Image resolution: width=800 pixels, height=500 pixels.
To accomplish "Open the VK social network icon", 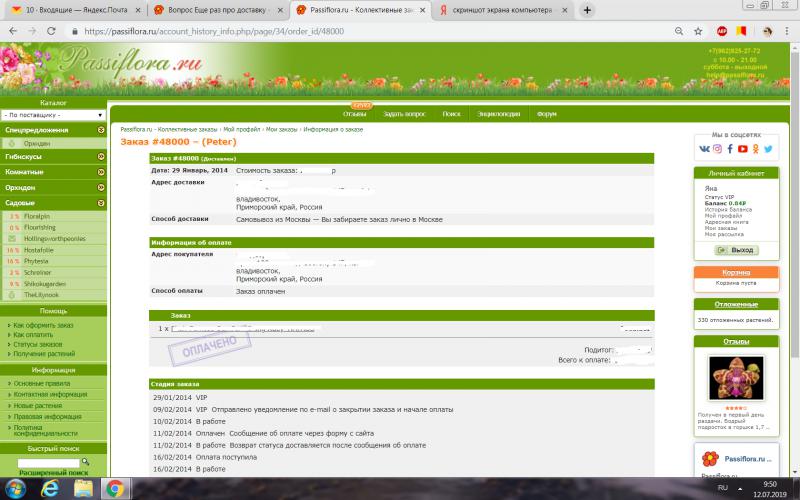I will (704, 149).
